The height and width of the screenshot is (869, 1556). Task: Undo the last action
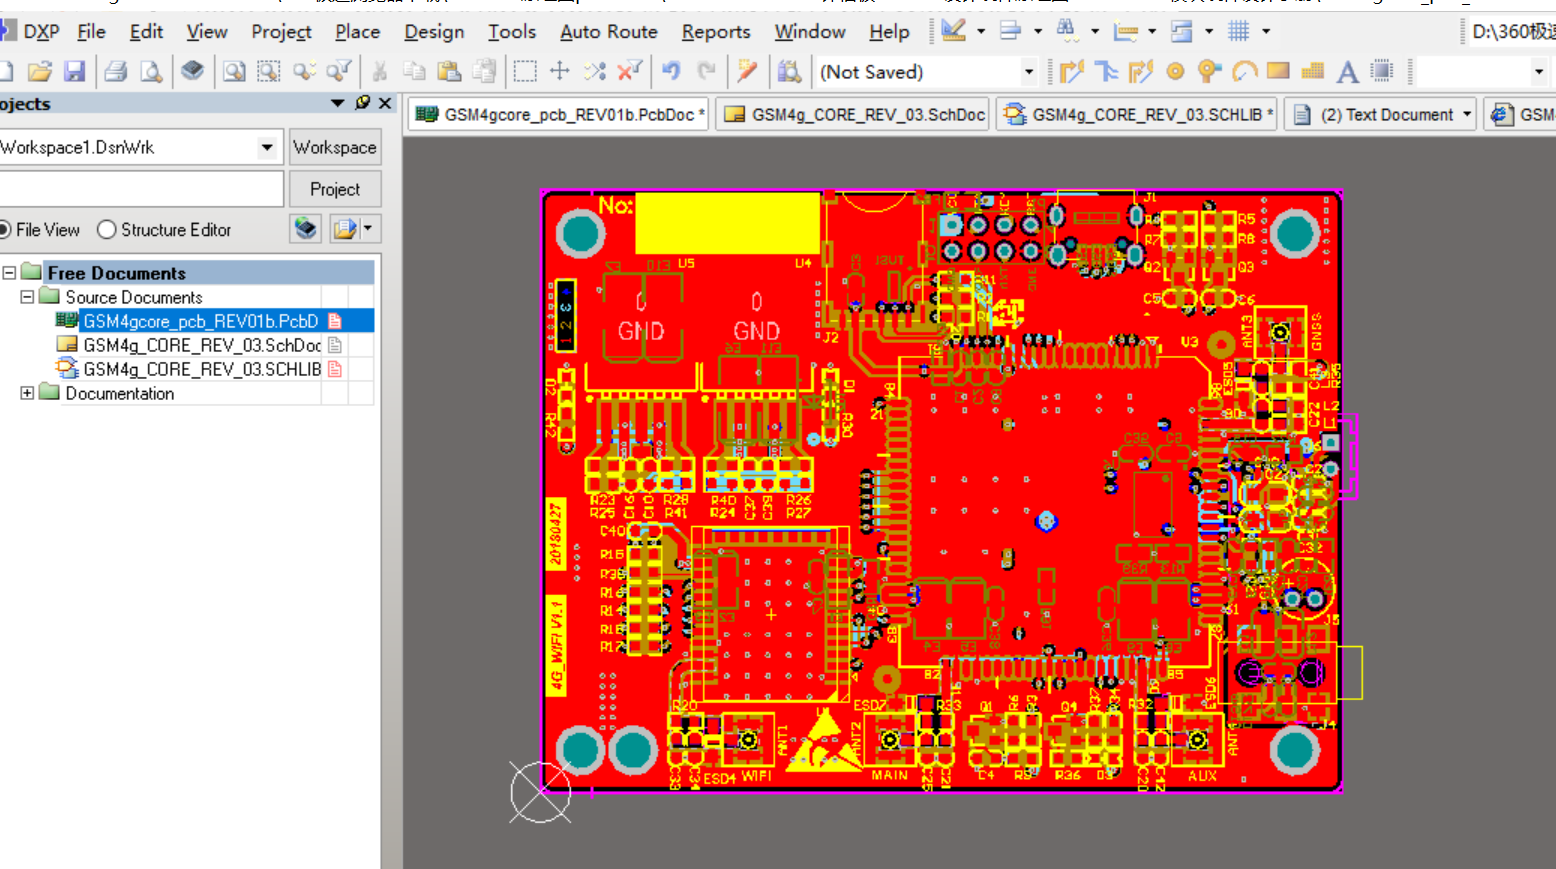[x=671, y=71]
